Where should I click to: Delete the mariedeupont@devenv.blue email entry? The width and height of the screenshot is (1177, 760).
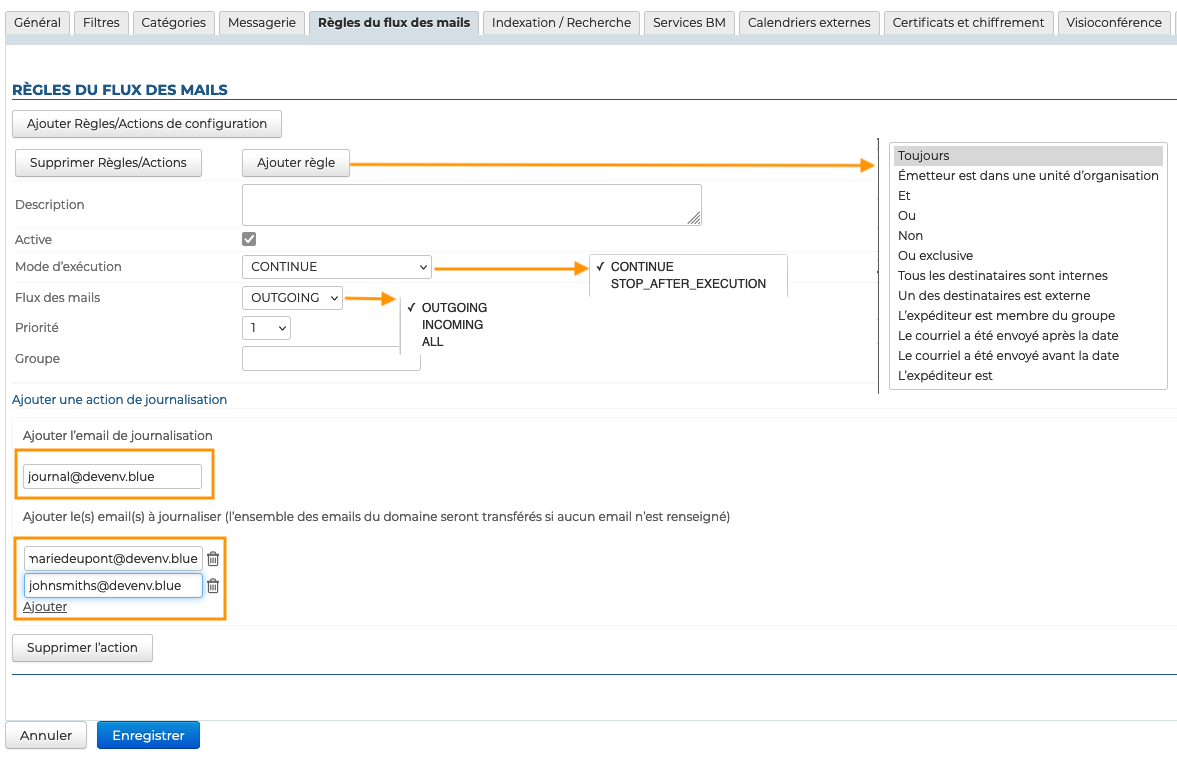[213, 558]
